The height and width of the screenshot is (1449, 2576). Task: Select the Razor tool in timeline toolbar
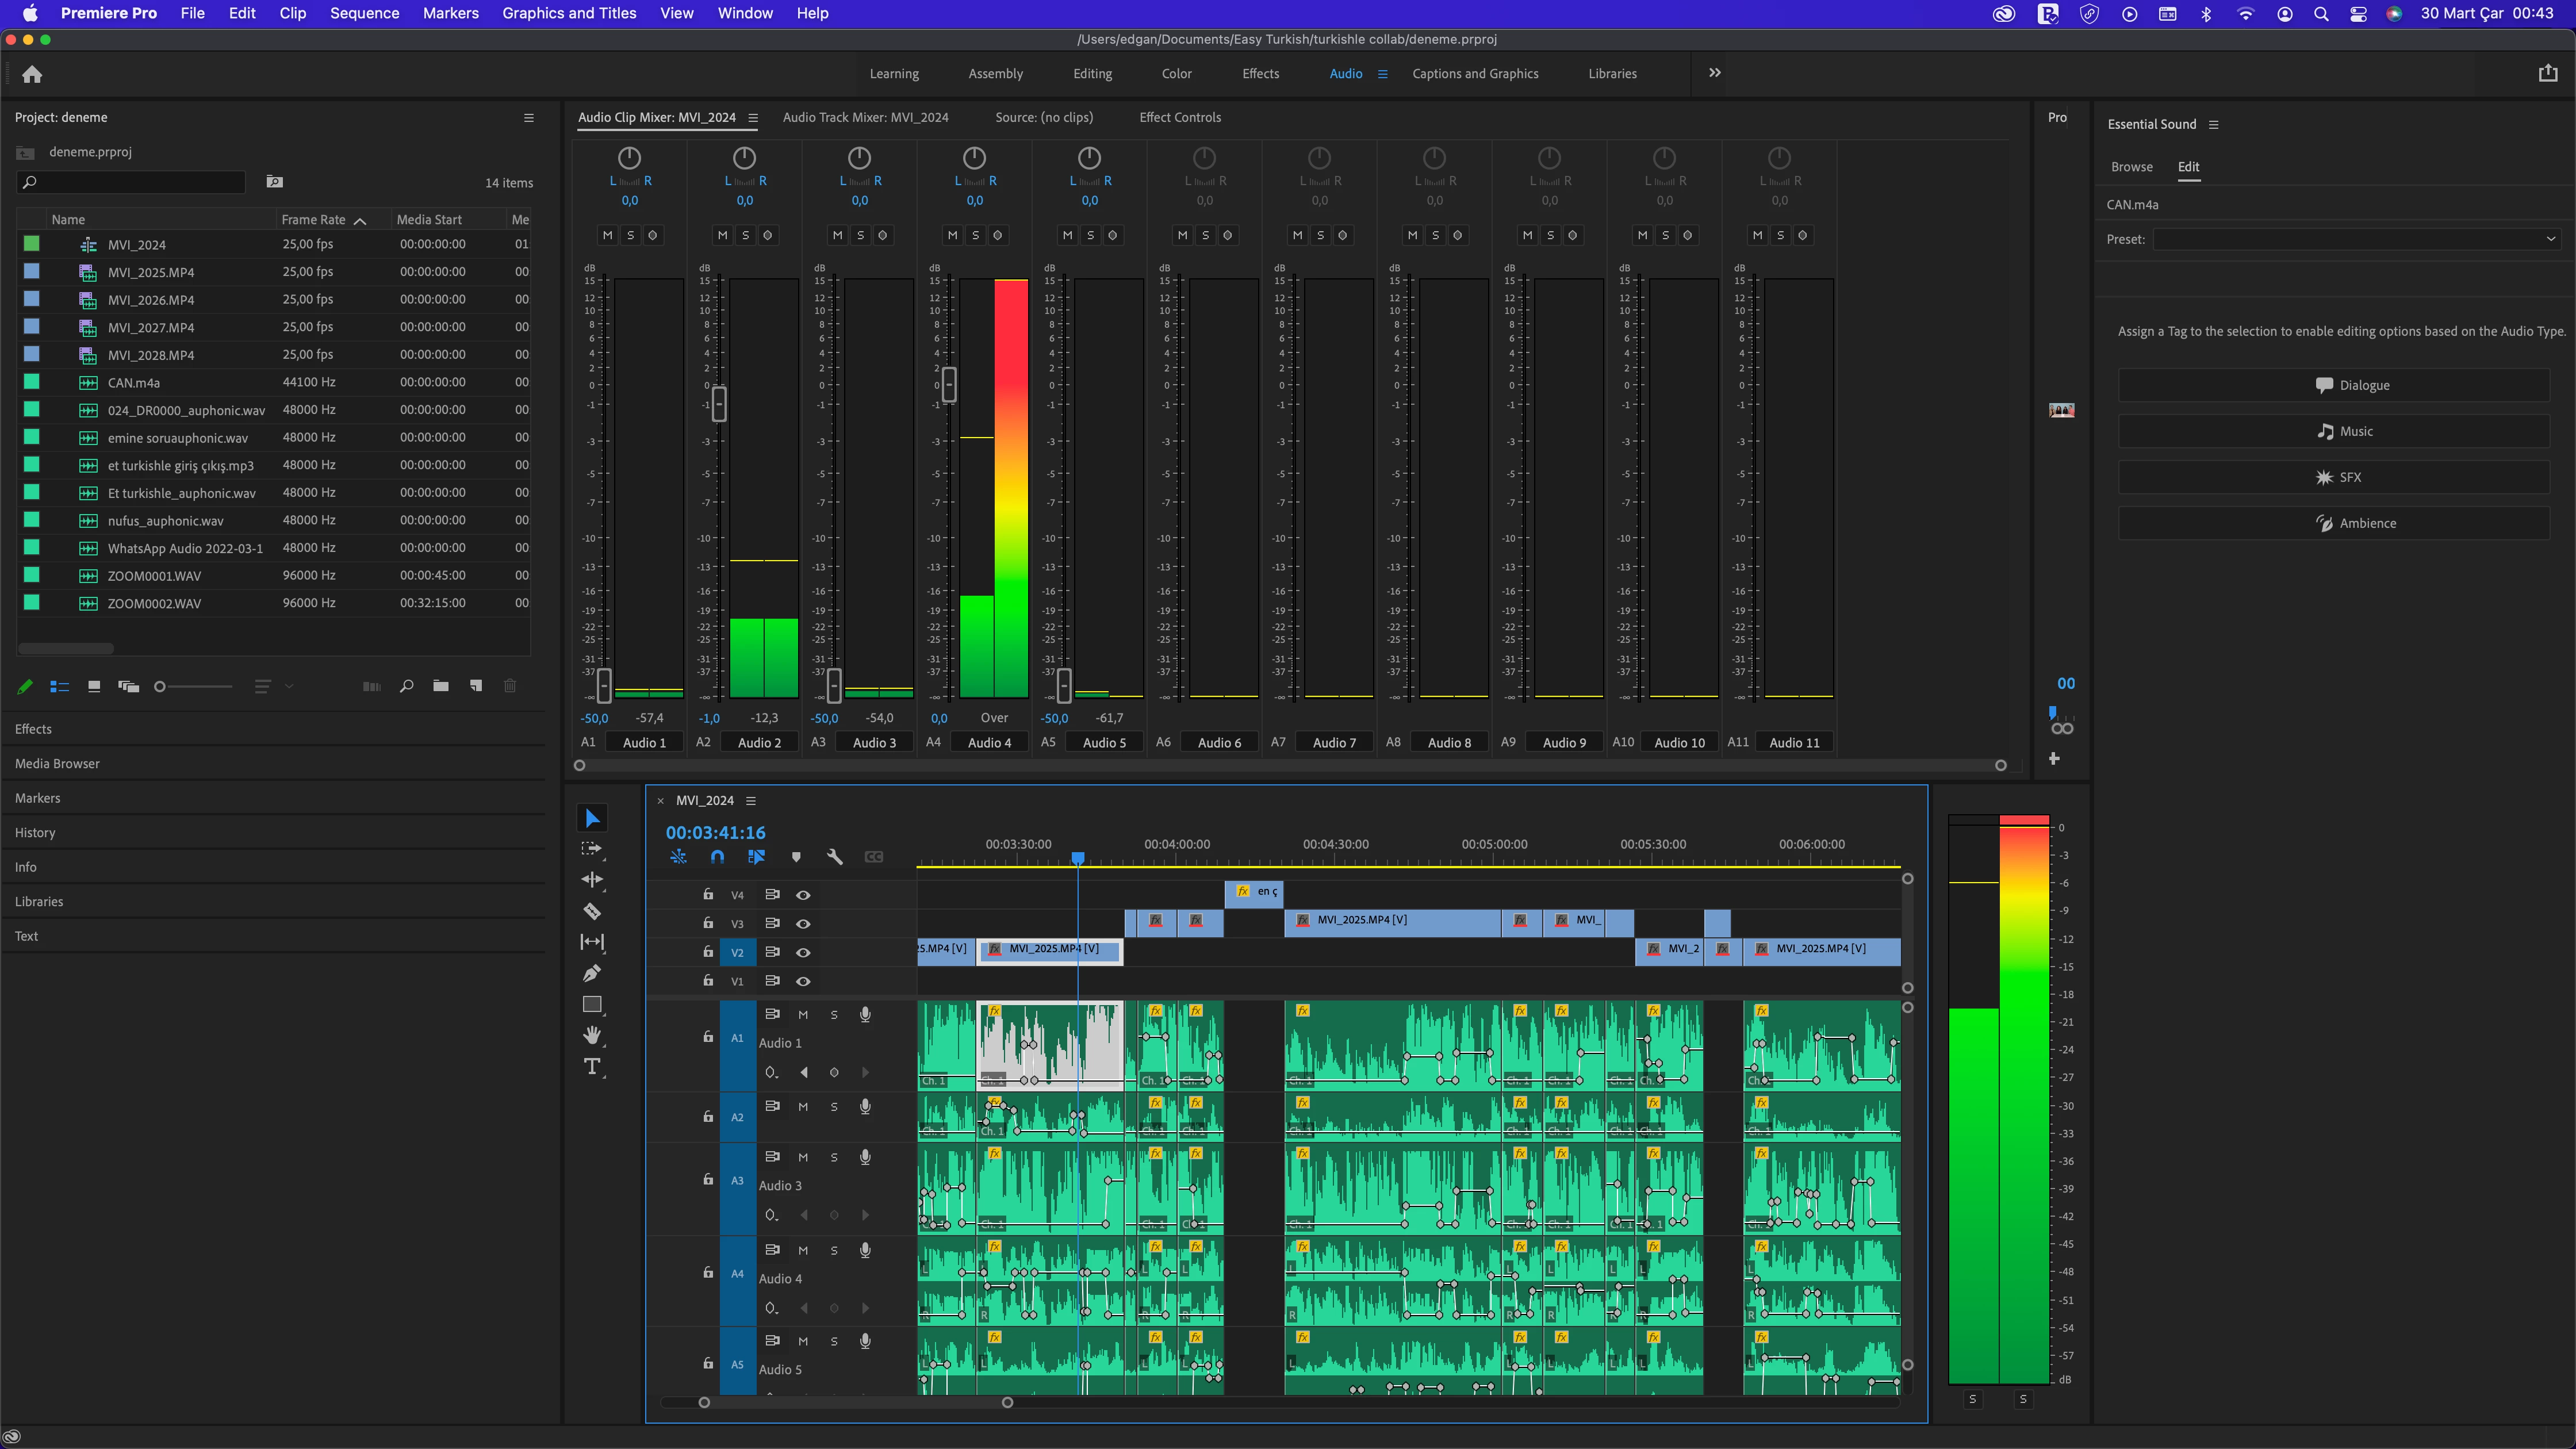pyautogui.click(x=592, y=911)
